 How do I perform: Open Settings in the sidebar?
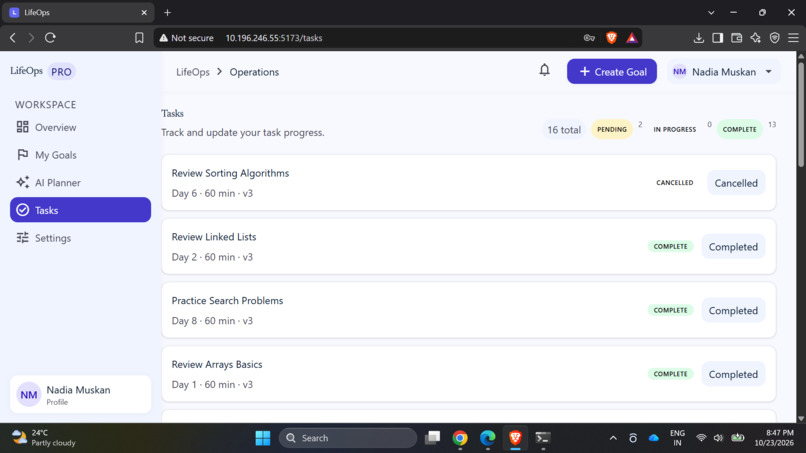pyautogui.click(x=80, y=238)
